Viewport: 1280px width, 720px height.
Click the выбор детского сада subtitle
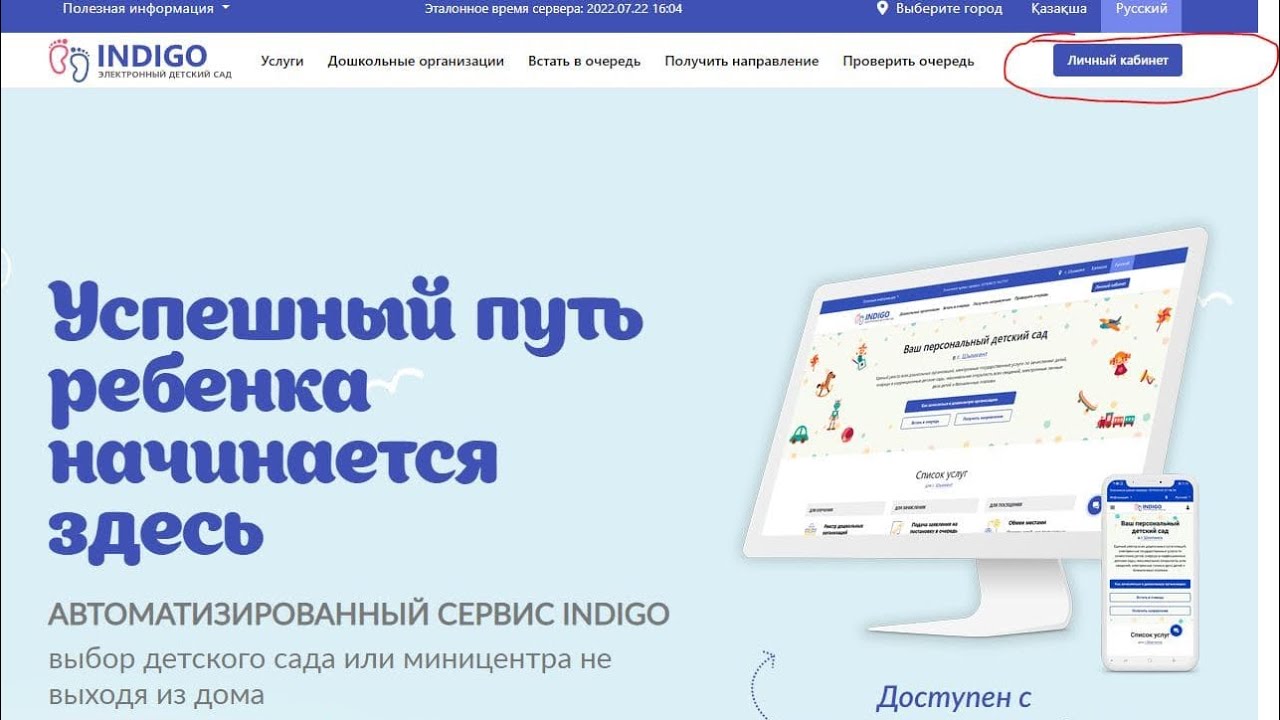point(330,677)
